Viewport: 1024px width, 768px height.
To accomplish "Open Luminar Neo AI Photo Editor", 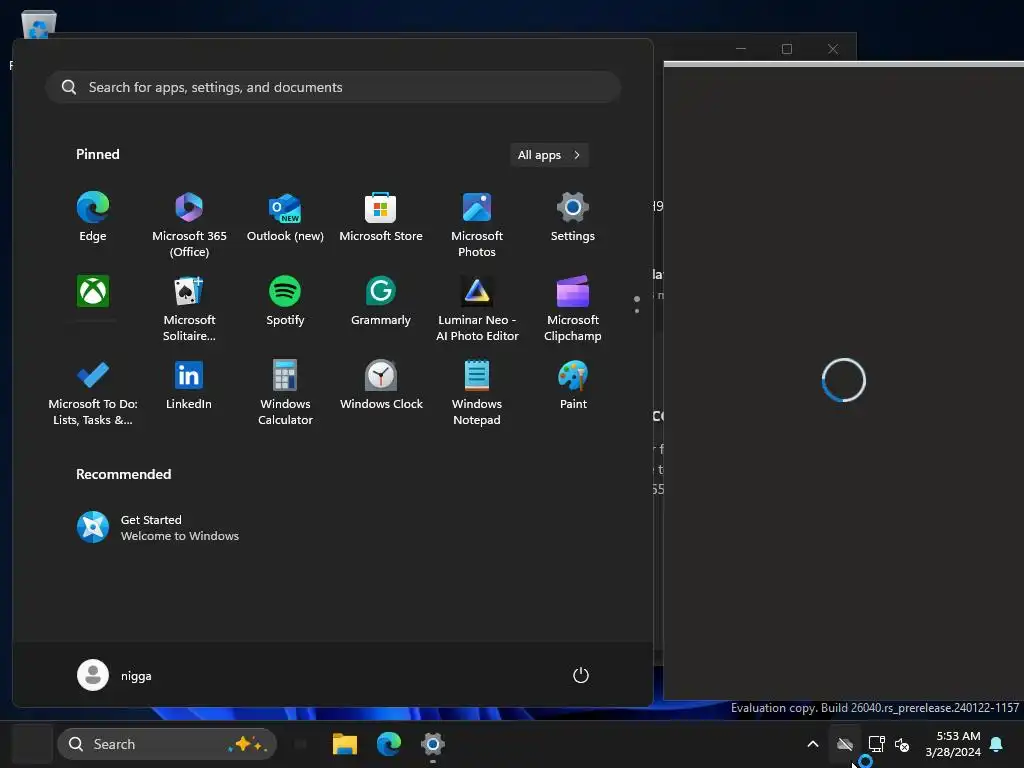I will (477, 309).
